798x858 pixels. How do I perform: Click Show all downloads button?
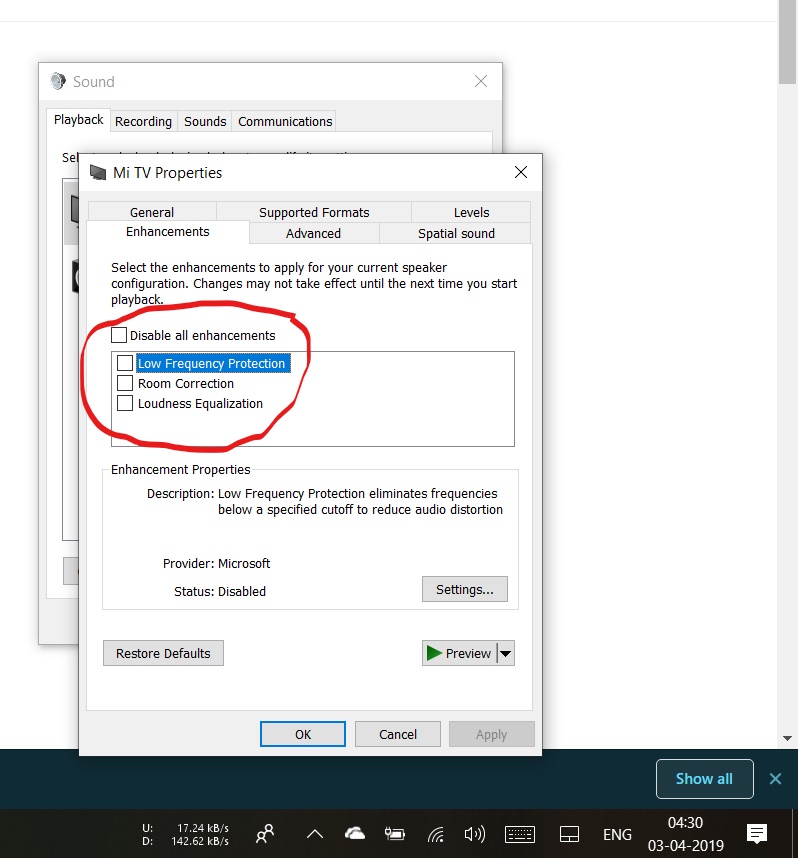(x=704, y=779)
